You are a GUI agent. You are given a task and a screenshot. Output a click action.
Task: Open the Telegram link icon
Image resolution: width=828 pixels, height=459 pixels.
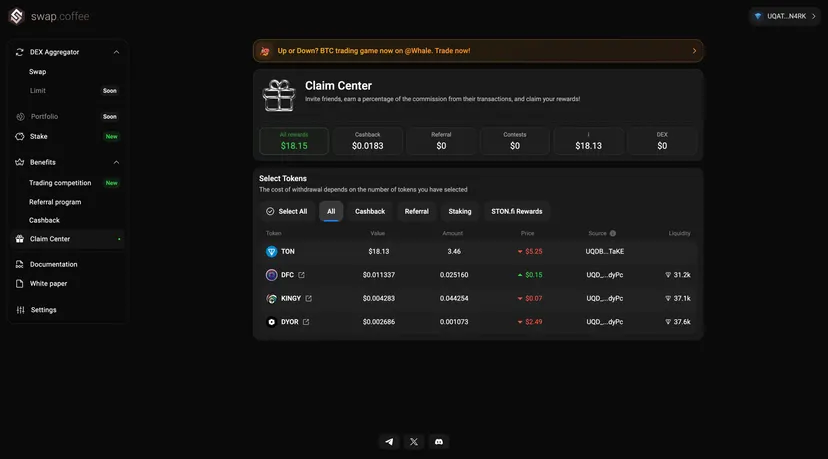[x=389, y=442]
